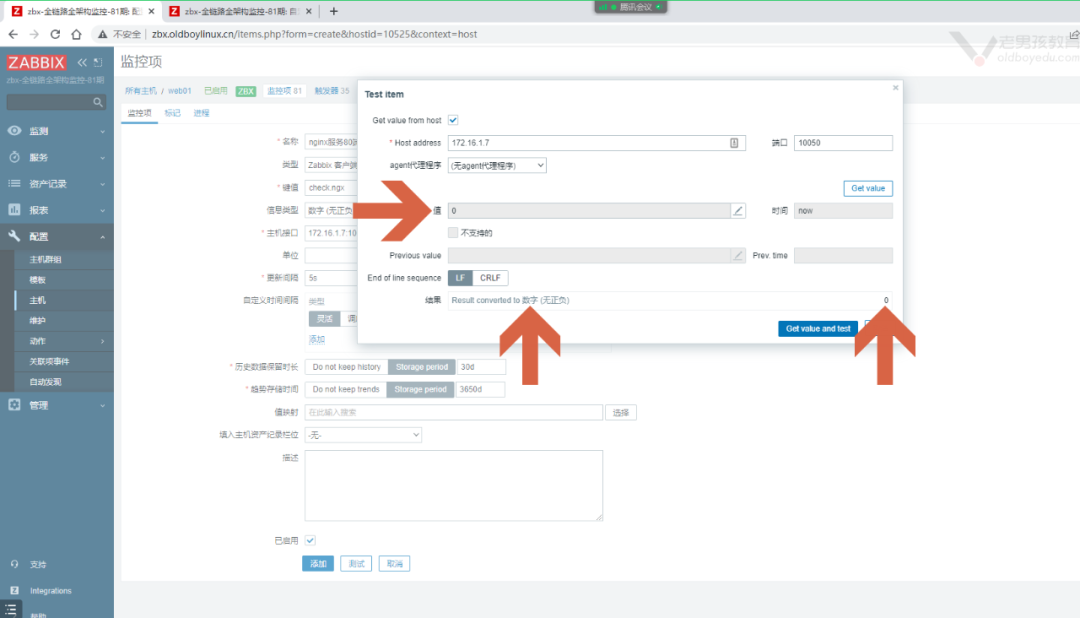Screen dimensions: 1080x618
Task: Close the second Zabbix browser tab
Action: (309, 11)
